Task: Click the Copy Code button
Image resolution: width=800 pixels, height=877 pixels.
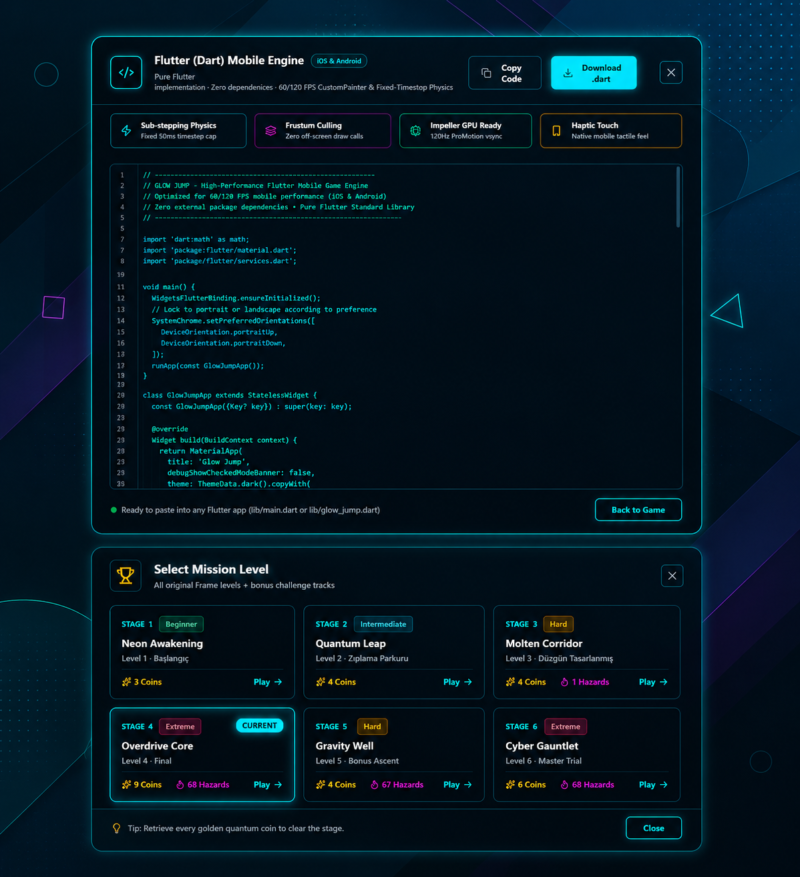Action: click(x=505, y=73)
